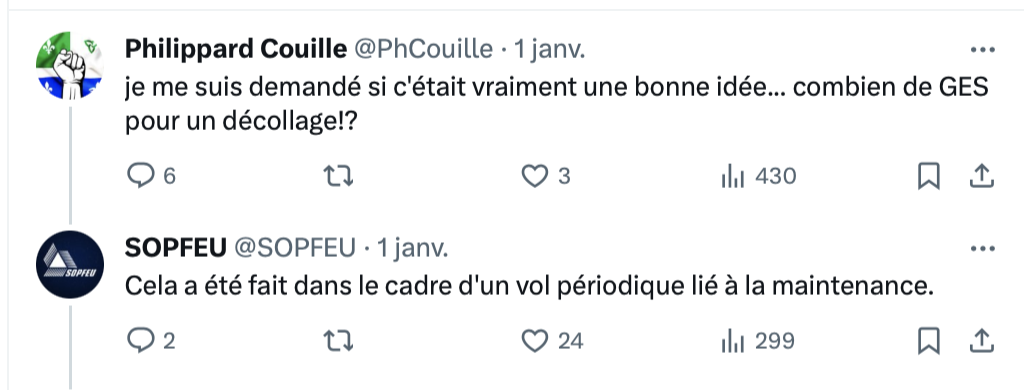1024x390 pixels.
Task: Retweet SOPFEU's reply
Action: 339,341
